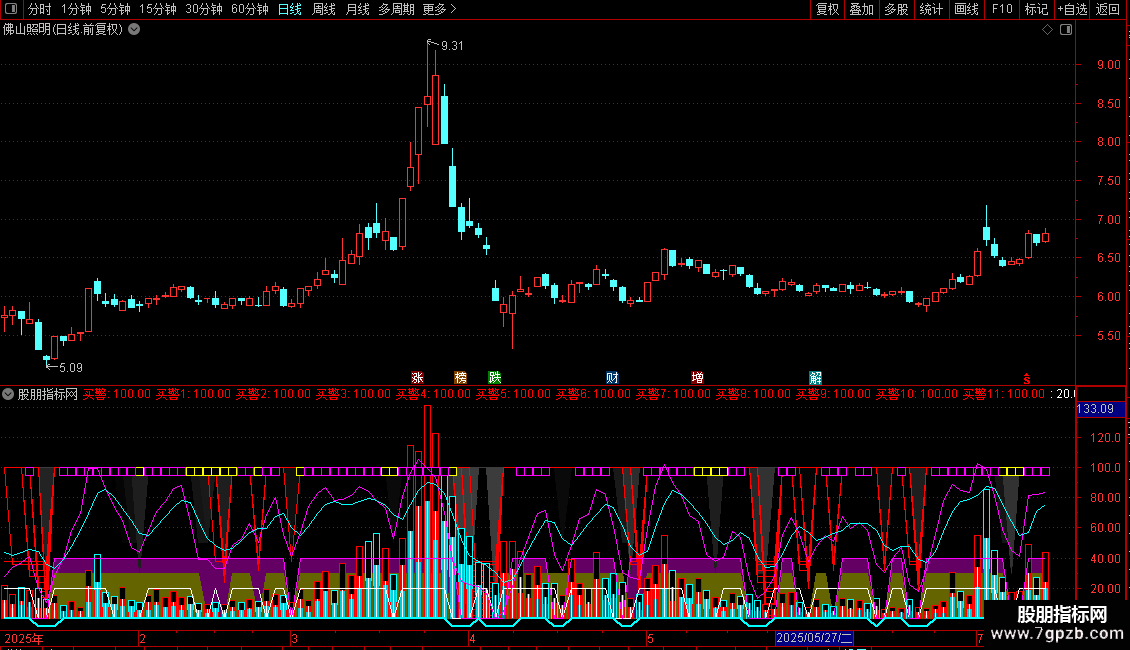Add stock via +自选 button
Image resolution: width=1130 pixels, height=650 pixels.
(1072, 9)
